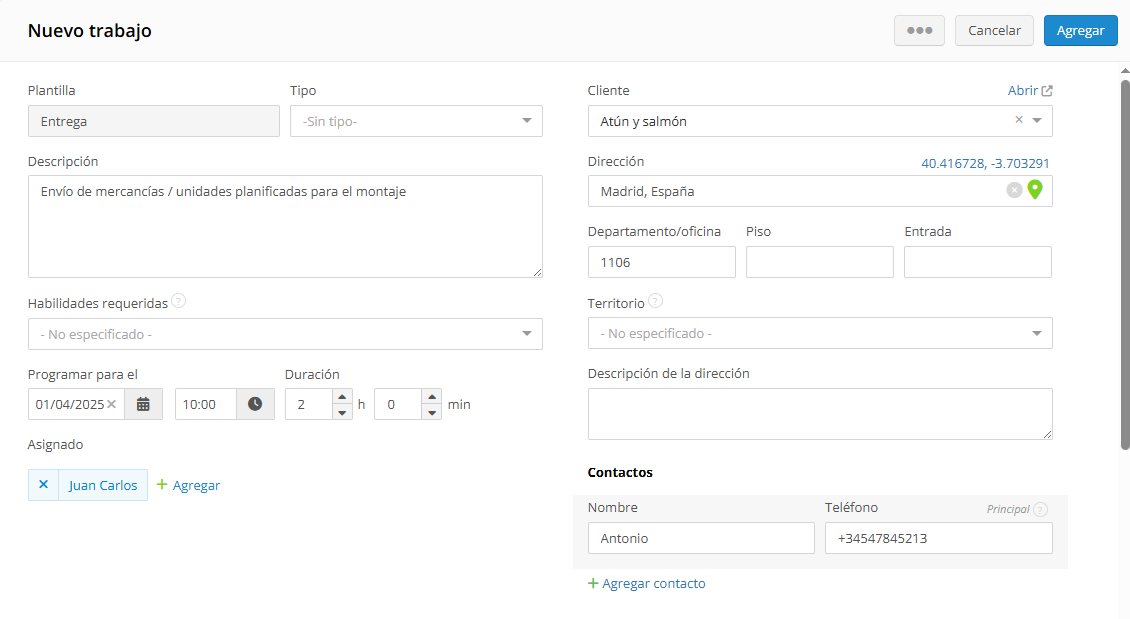This screenshot has height=619, width=1130.
Task: Open the Habilidades requeridas dropdown
Action: pyautogui.click(x=285, y=334)
